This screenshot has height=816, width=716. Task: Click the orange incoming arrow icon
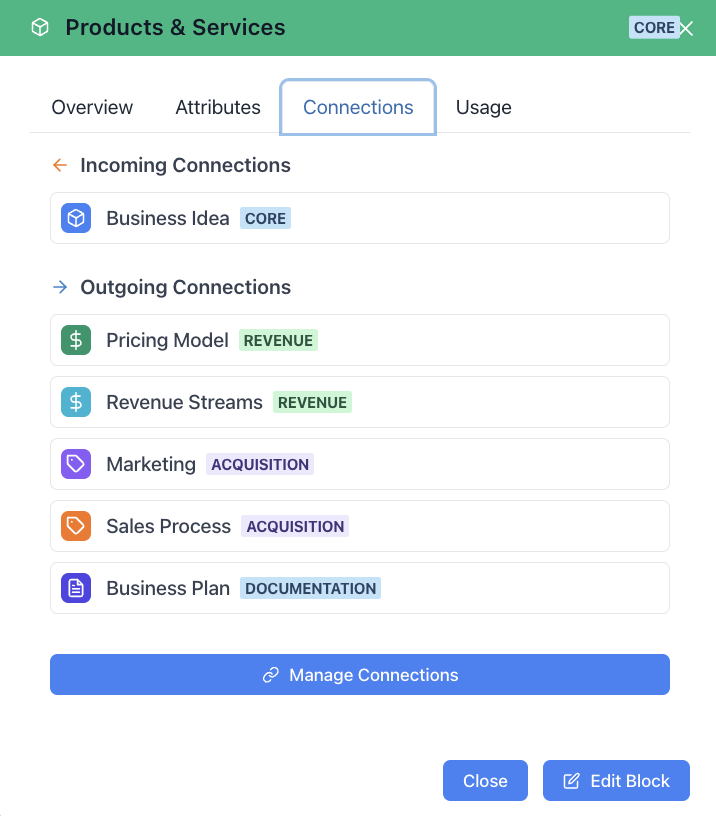click(60, 165)
